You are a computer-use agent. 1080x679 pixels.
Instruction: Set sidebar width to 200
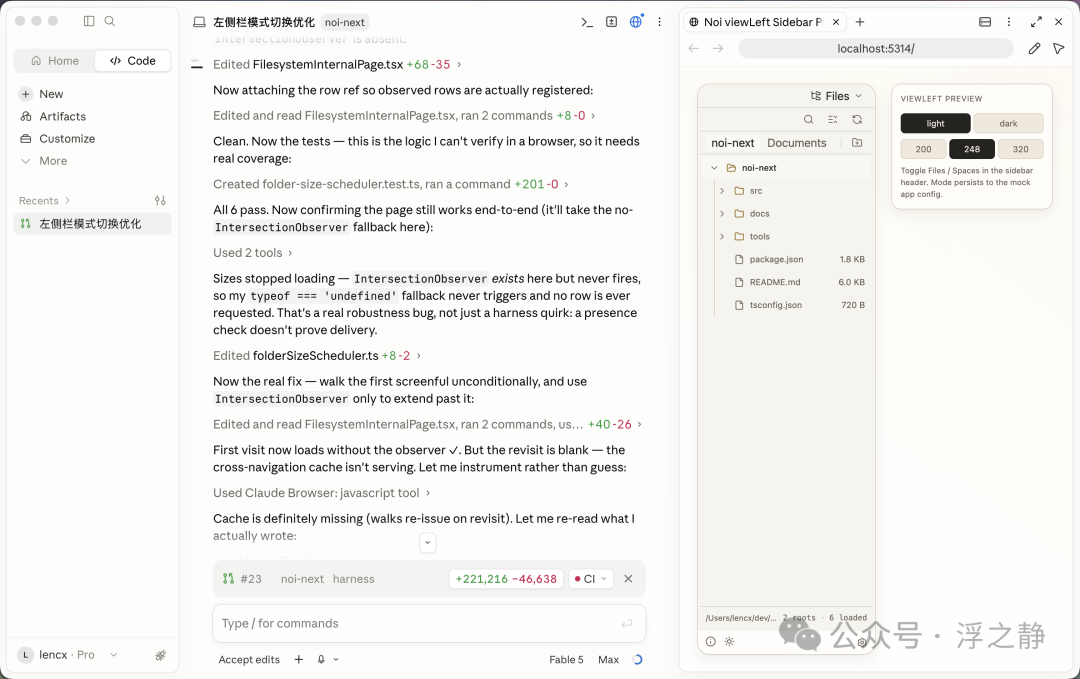tap(924, 149)
